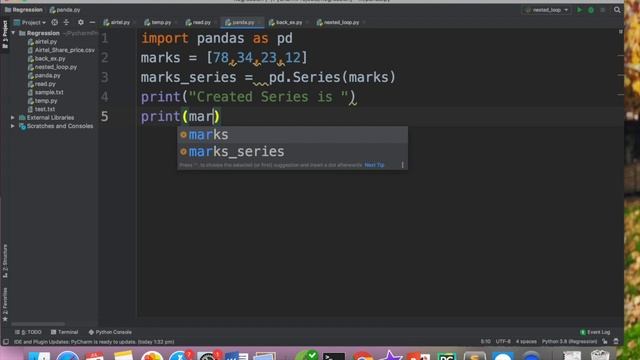Open the Trash in the Dock
Image resolution: width=640 pixels, height=360 pixels.
pos(600,355)
